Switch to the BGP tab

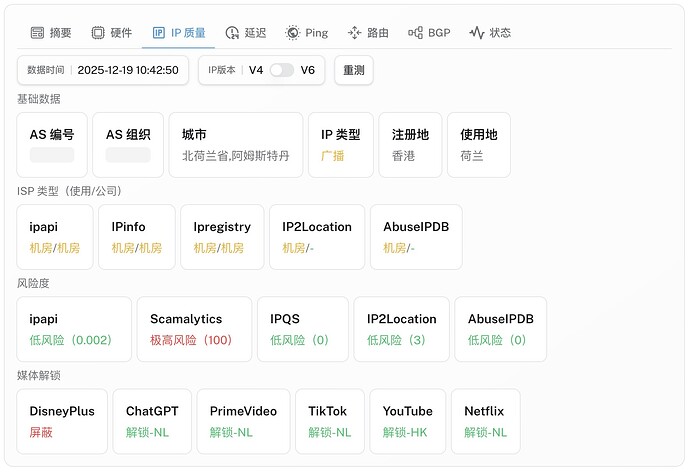pyautogui.click(x=429, y=33)
